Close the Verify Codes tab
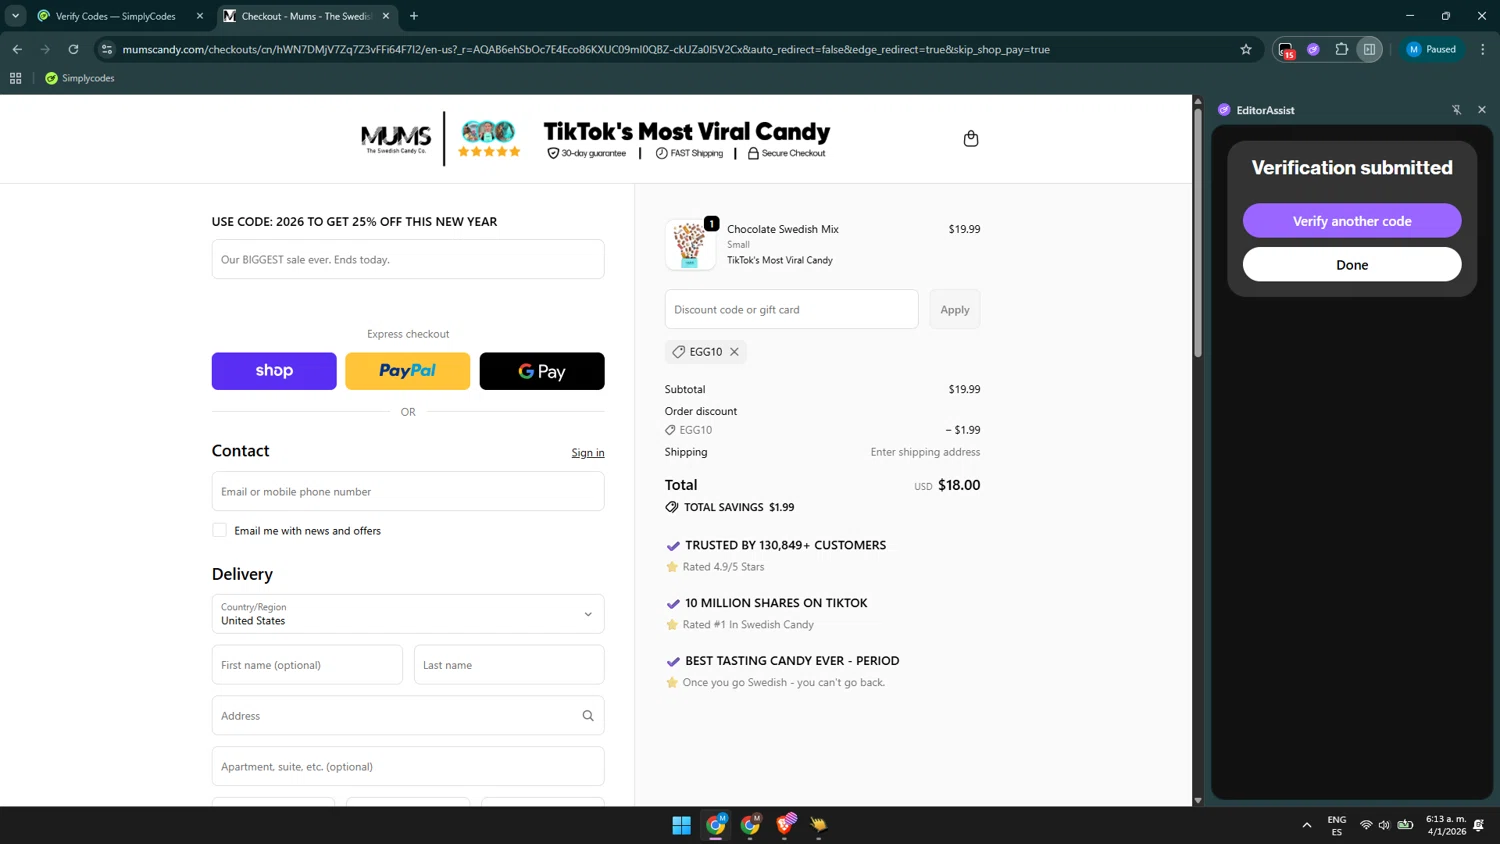The width and height of the screenshot is (1500, 844). [199, 16]
